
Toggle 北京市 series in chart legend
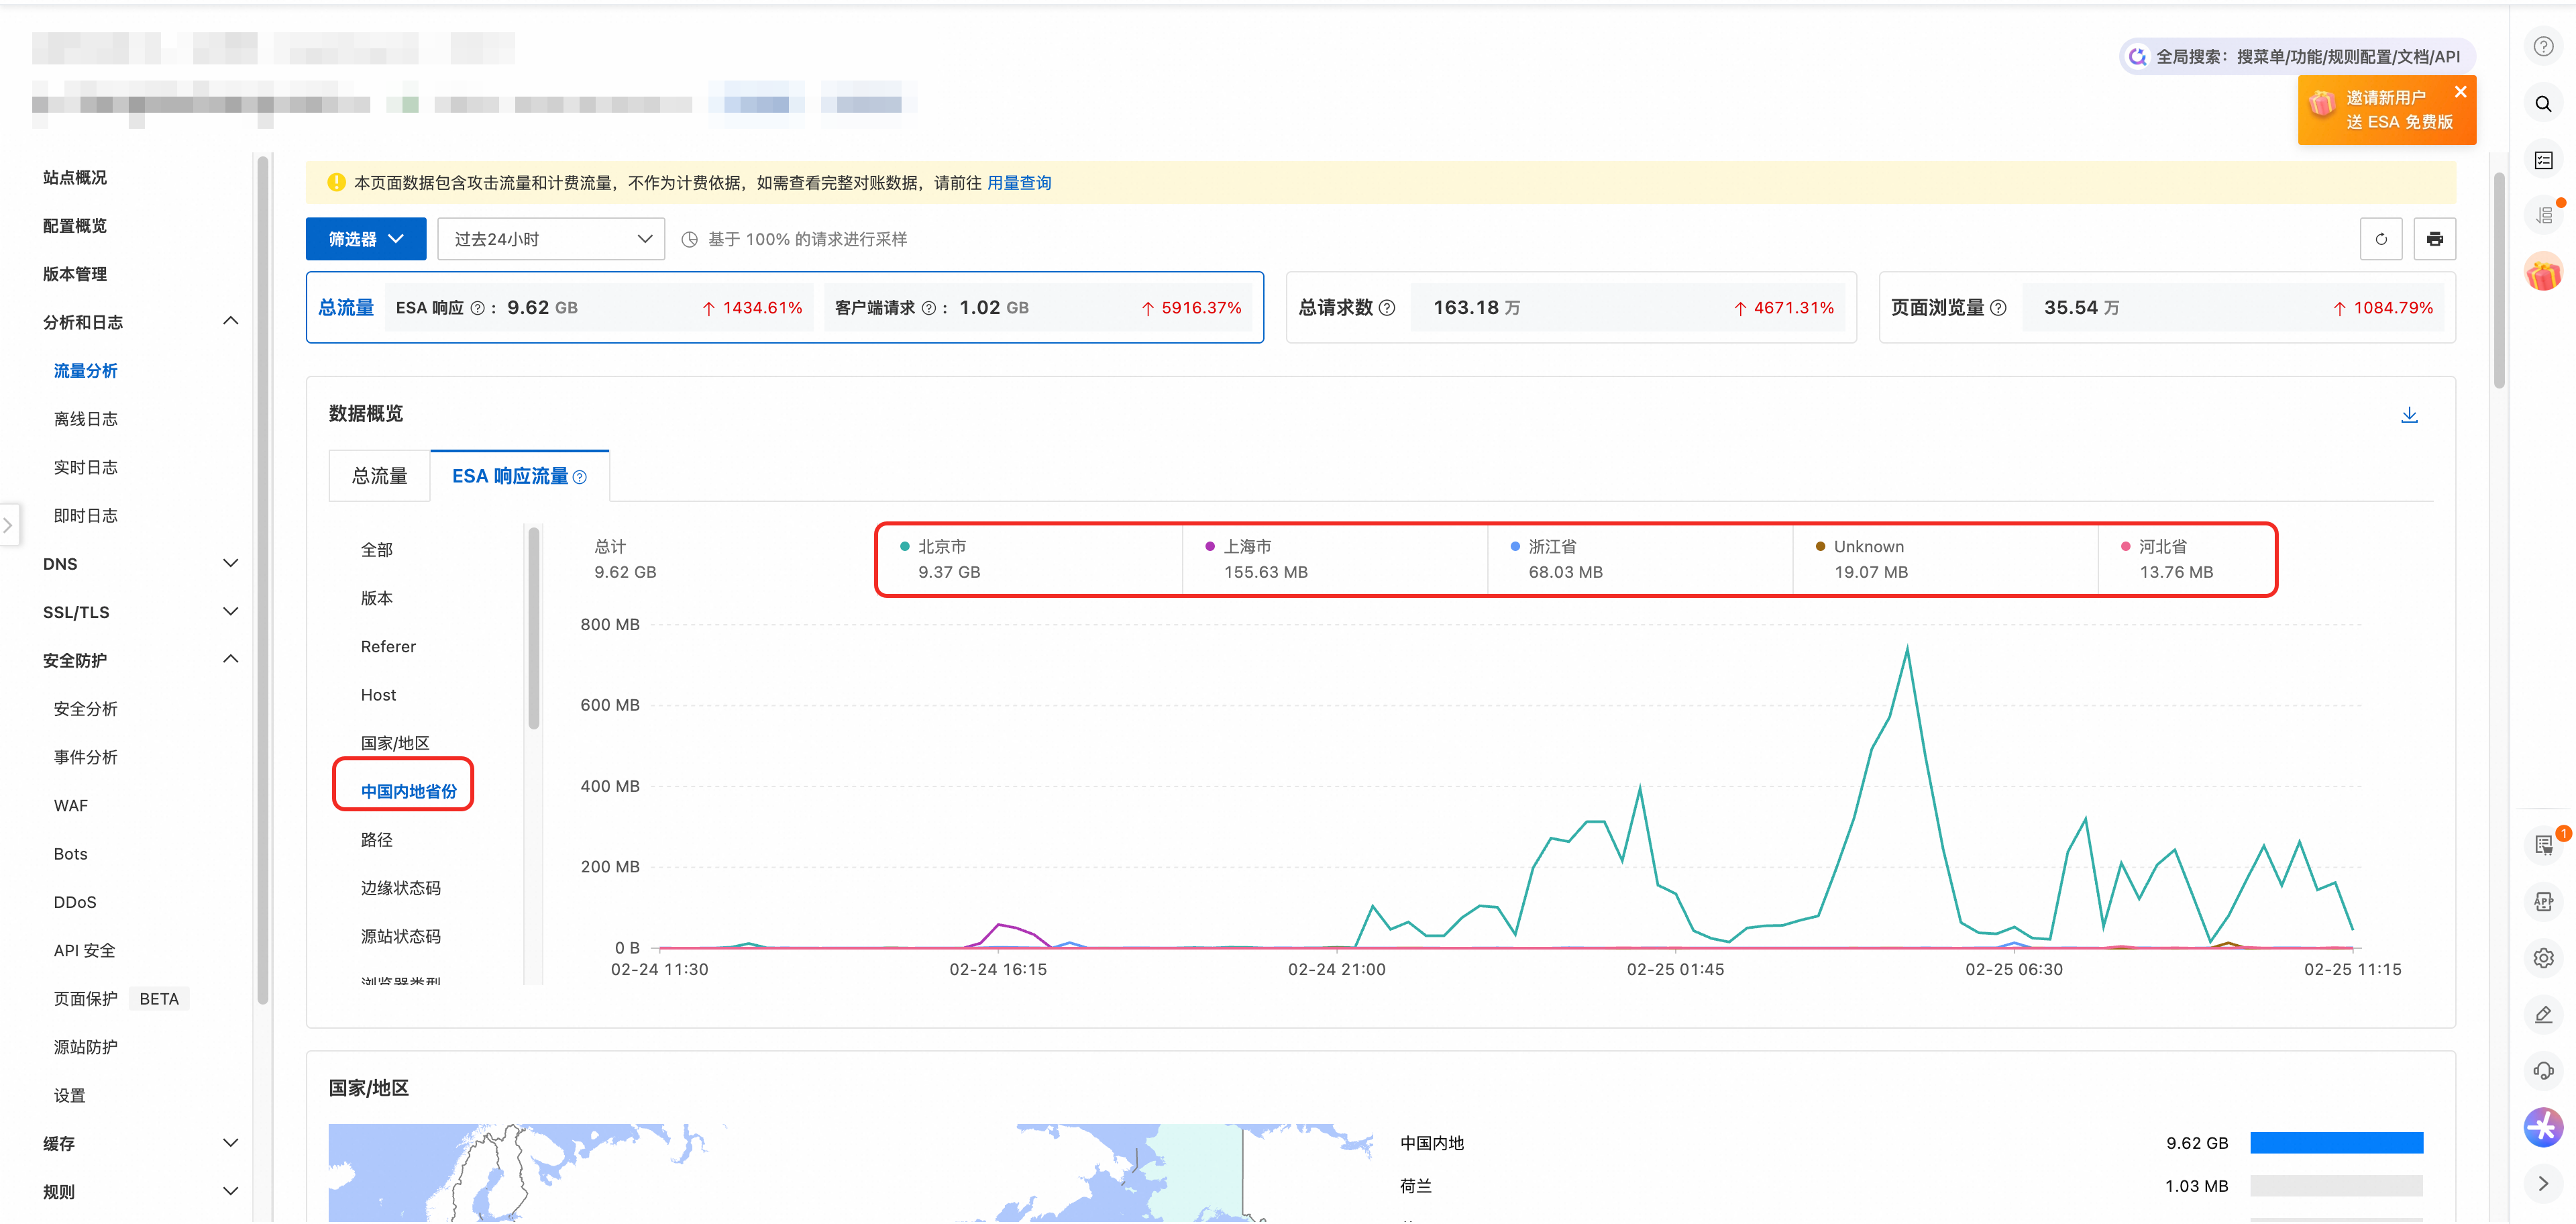(x=941, y=547)
